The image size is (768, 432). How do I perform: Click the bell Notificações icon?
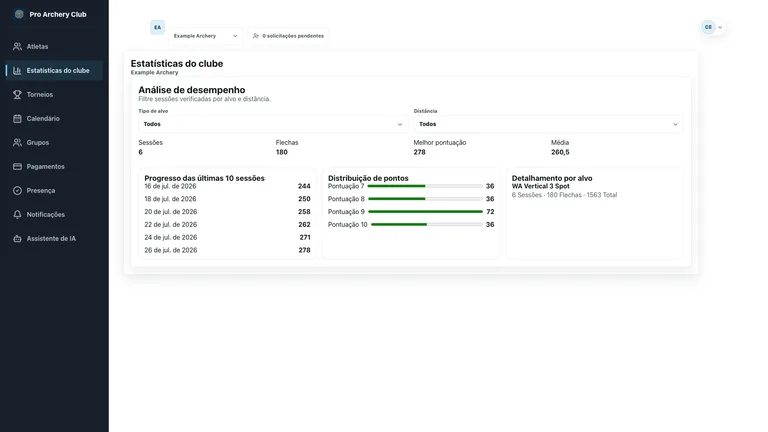17,215
